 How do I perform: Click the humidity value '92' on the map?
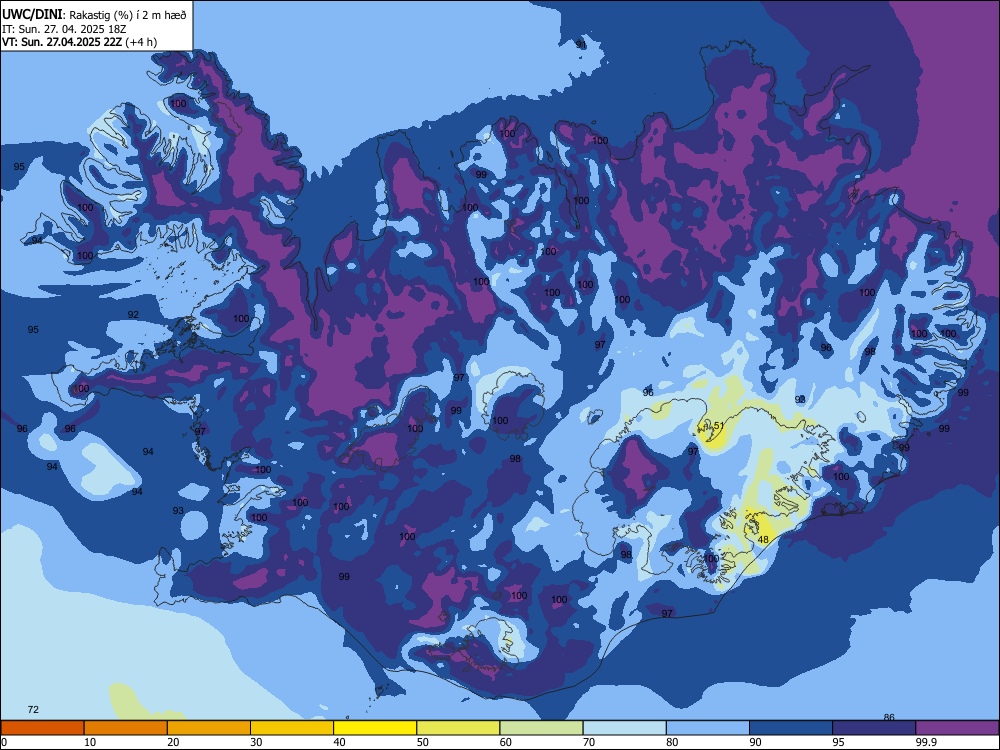click(133, 314)
